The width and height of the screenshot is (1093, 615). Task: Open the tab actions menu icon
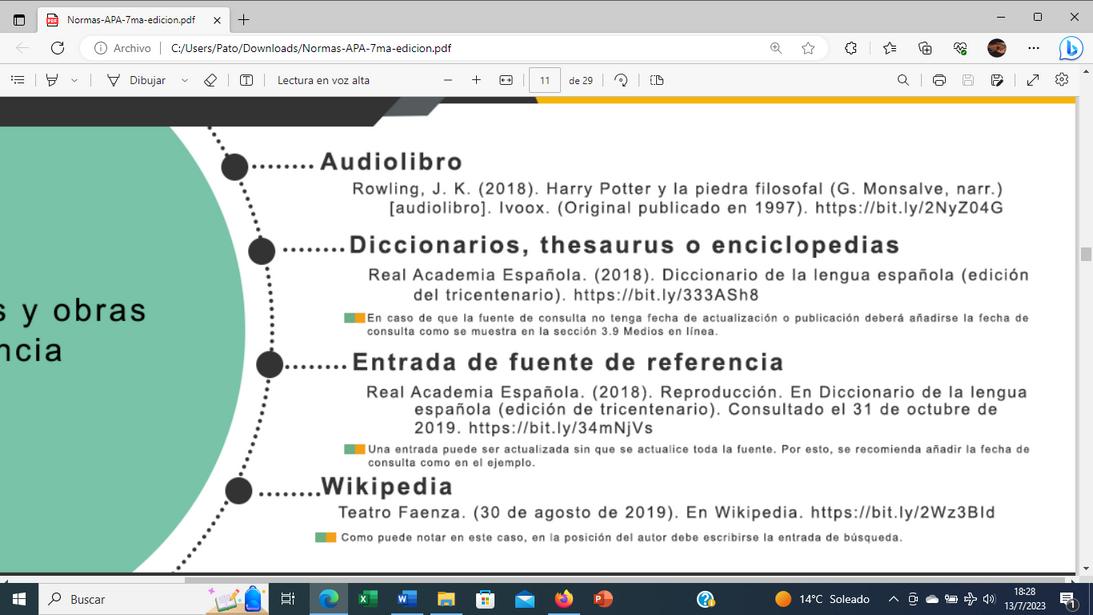tap(19, 20)
